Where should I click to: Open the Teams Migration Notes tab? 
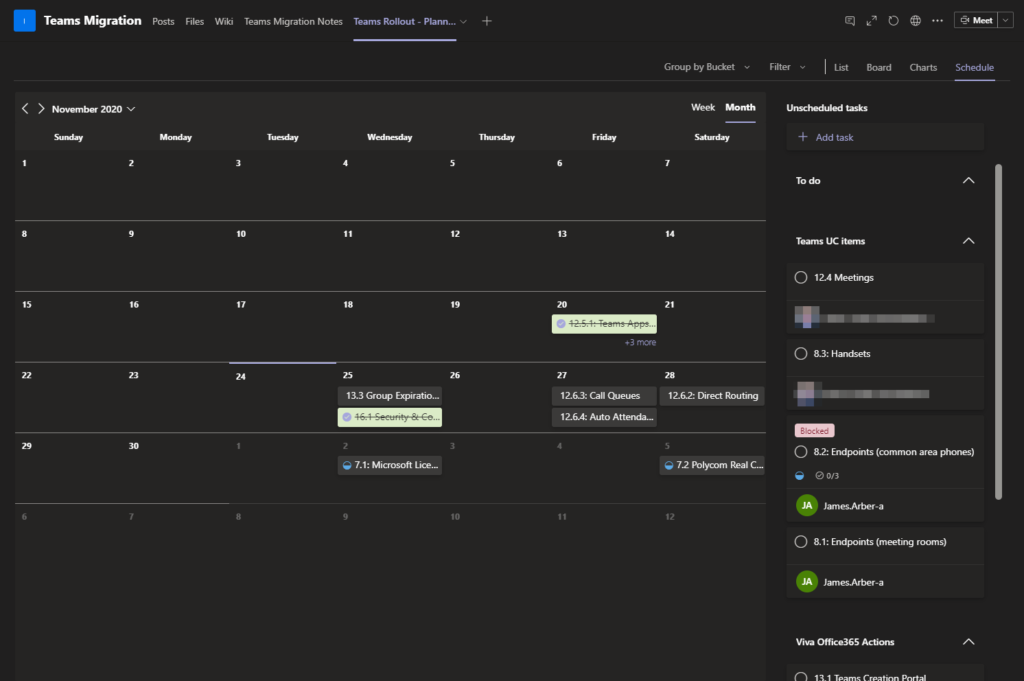(293, 22)
